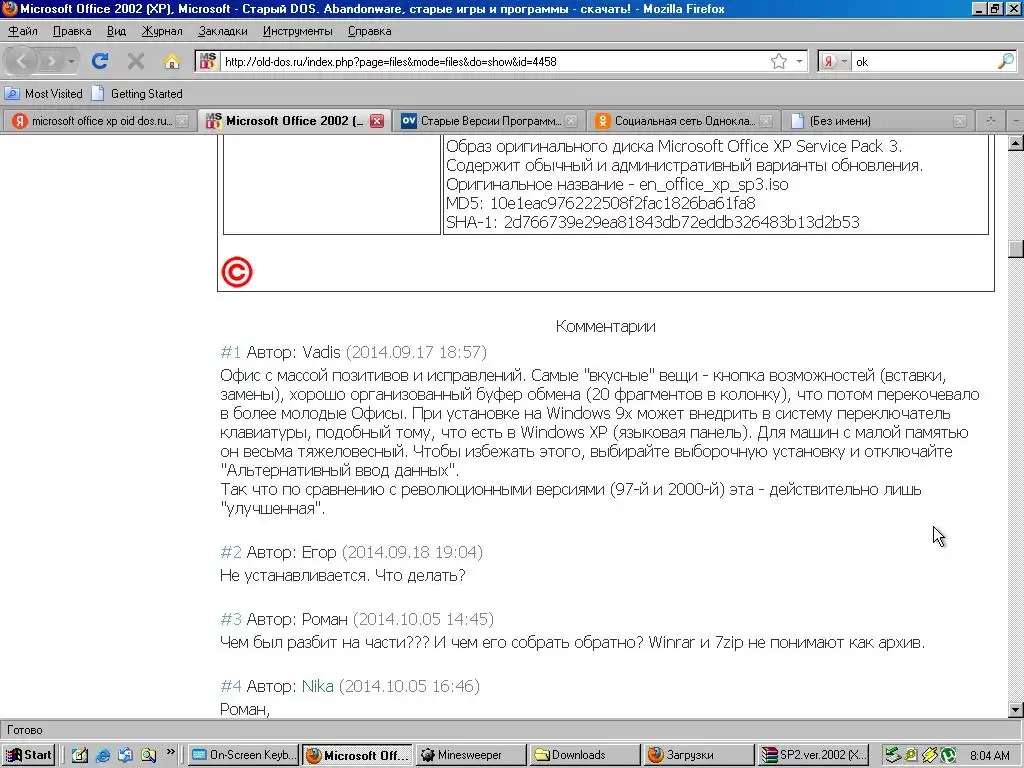Reload the current page
1024x768 pixels.
pyautogui.click(x=100, y=61)
